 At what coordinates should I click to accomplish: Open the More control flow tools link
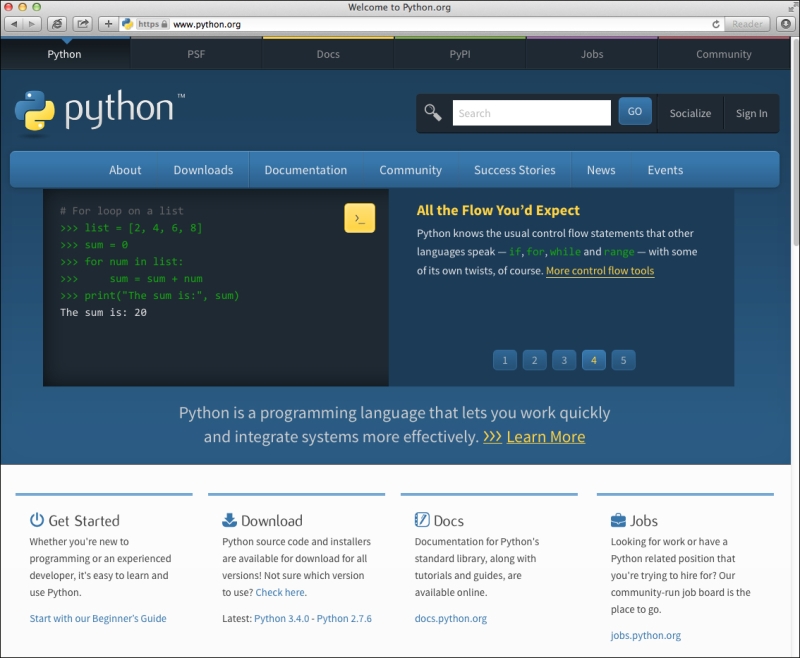[600, 271]
